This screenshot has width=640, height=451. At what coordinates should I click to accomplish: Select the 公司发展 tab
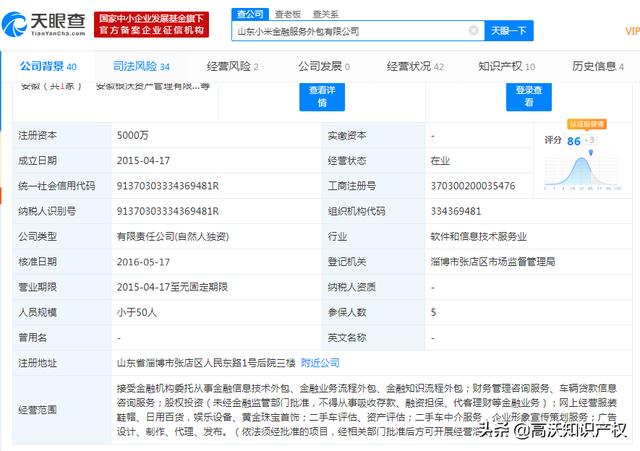324,66
